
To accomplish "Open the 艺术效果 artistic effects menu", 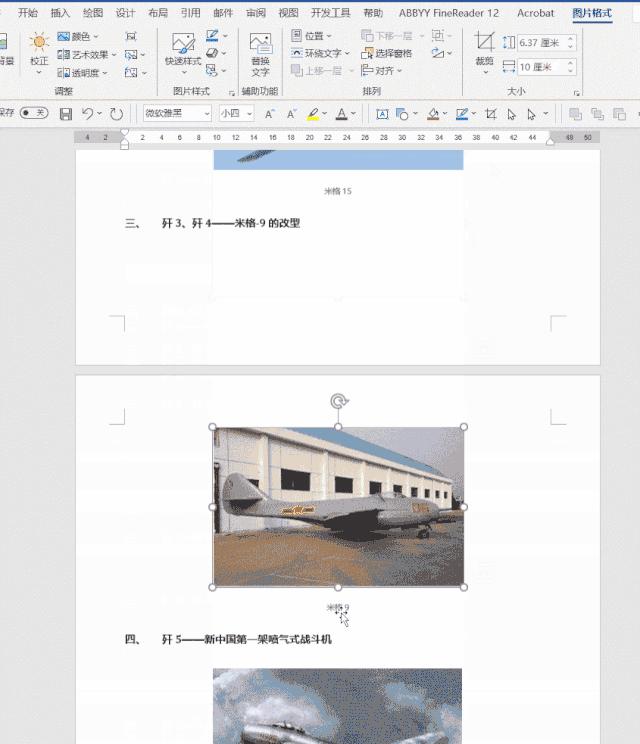I will [x=87, y=55].
